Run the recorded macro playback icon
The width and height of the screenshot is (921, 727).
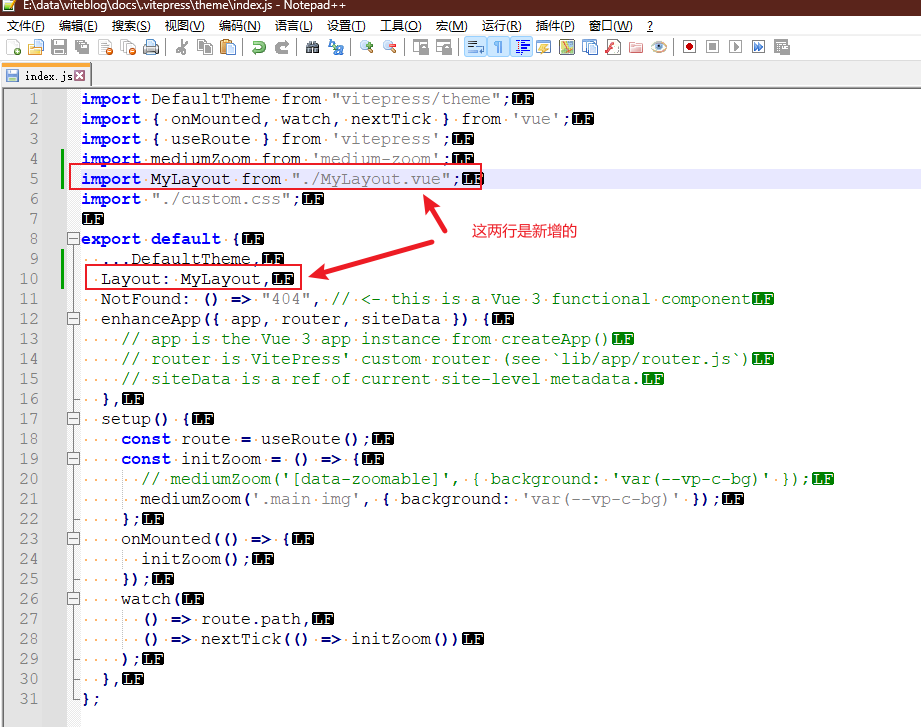coord(737,47)
